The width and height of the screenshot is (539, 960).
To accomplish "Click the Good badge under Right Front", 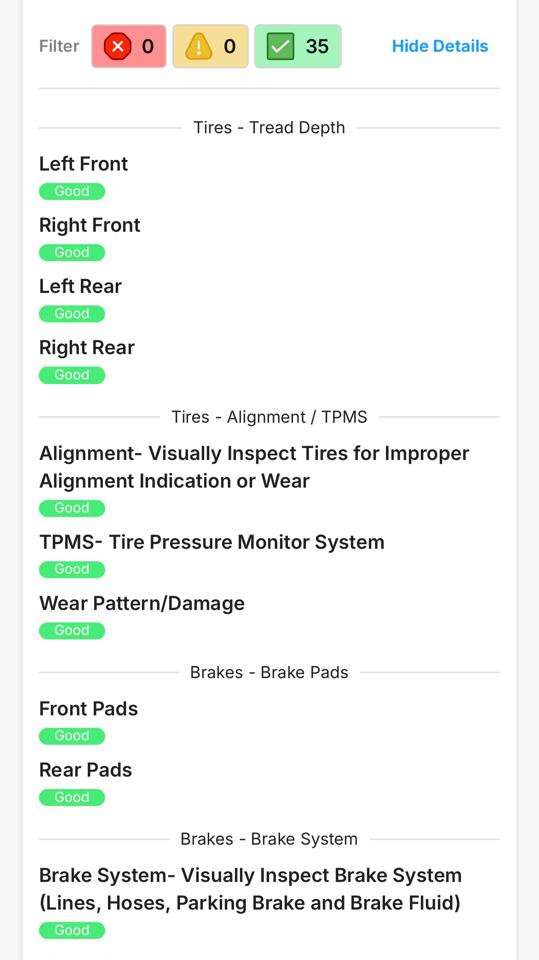I will coord(72,252).
